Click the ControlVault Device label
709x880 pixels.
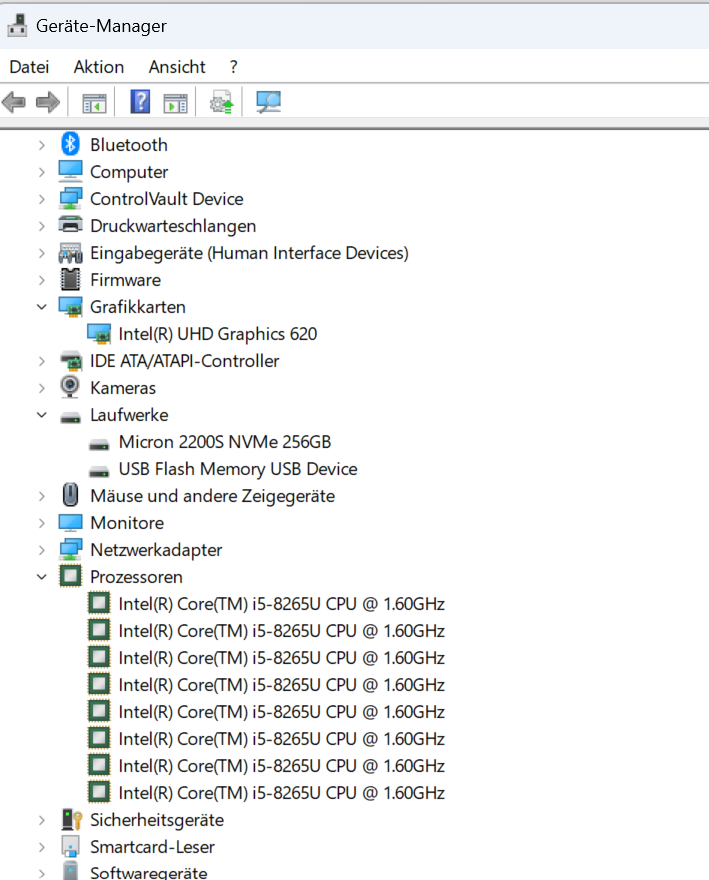[167, 199]
